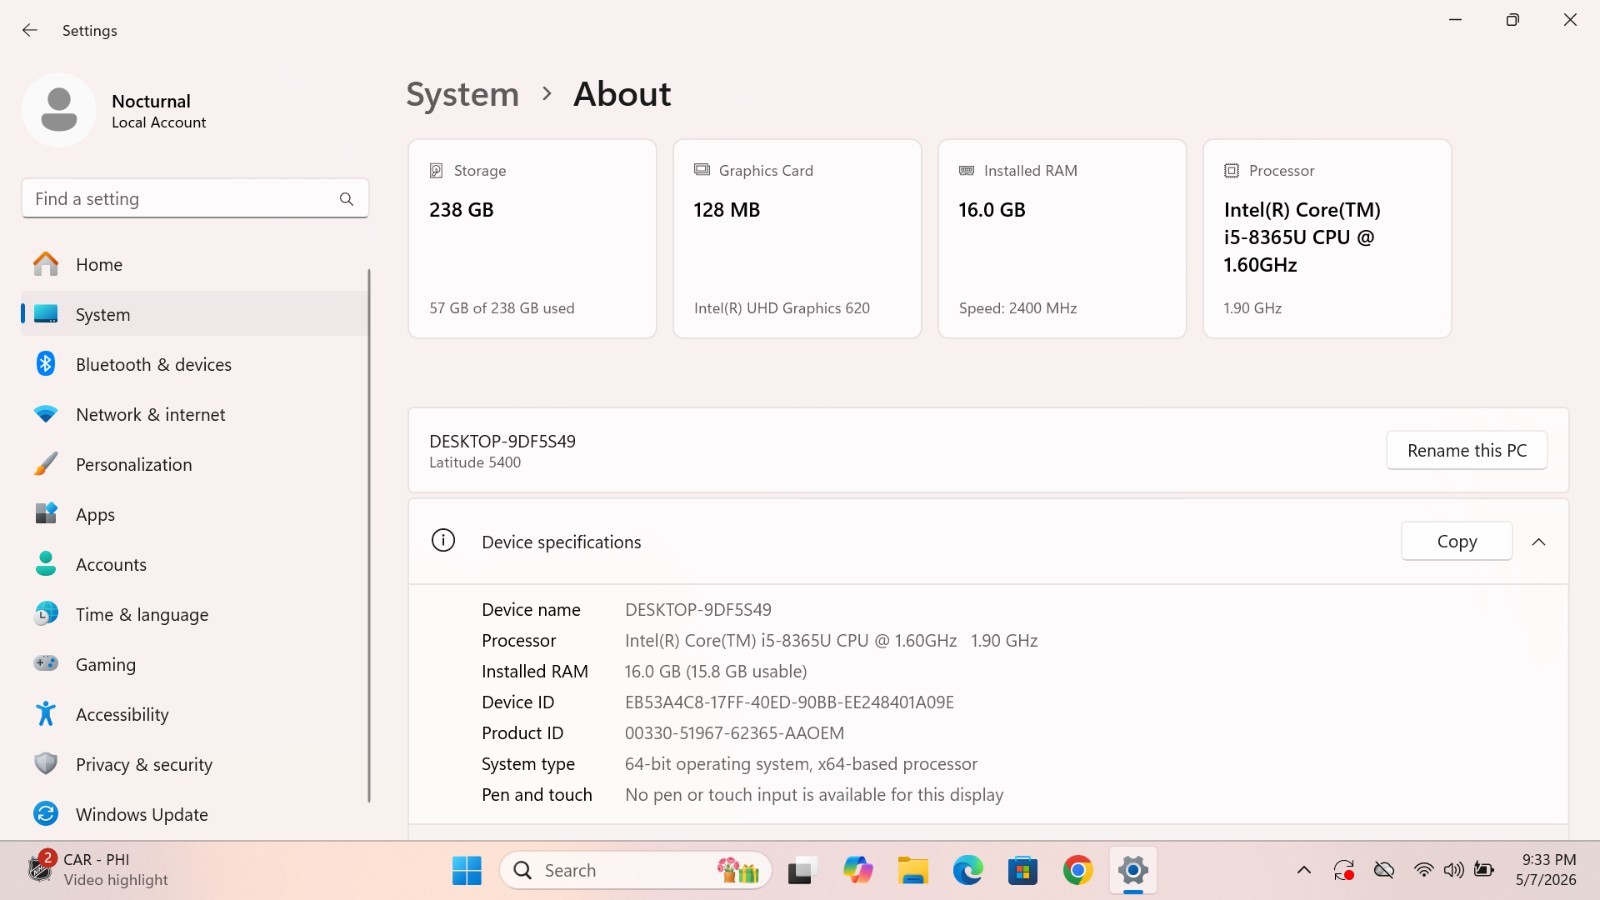Show hidden system tray icons
The height and width of the screenshot is (900, 1600).
click(1304, 871)
